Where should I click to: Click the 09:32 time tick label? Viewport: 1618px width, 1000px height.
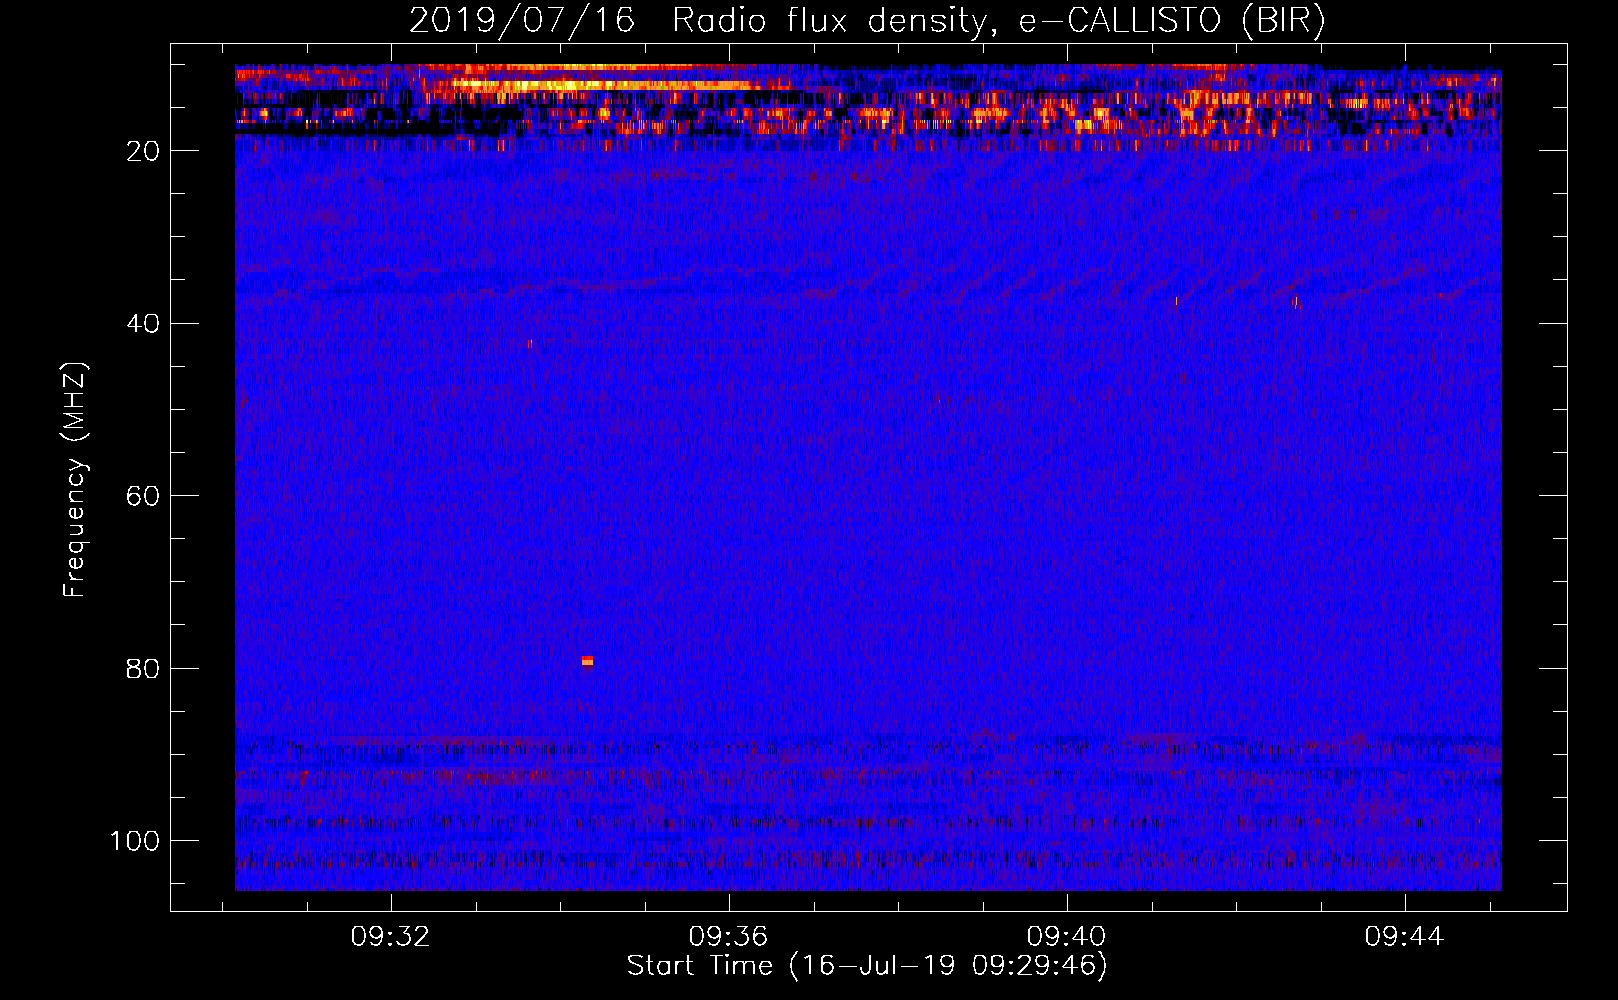[390, 937]
